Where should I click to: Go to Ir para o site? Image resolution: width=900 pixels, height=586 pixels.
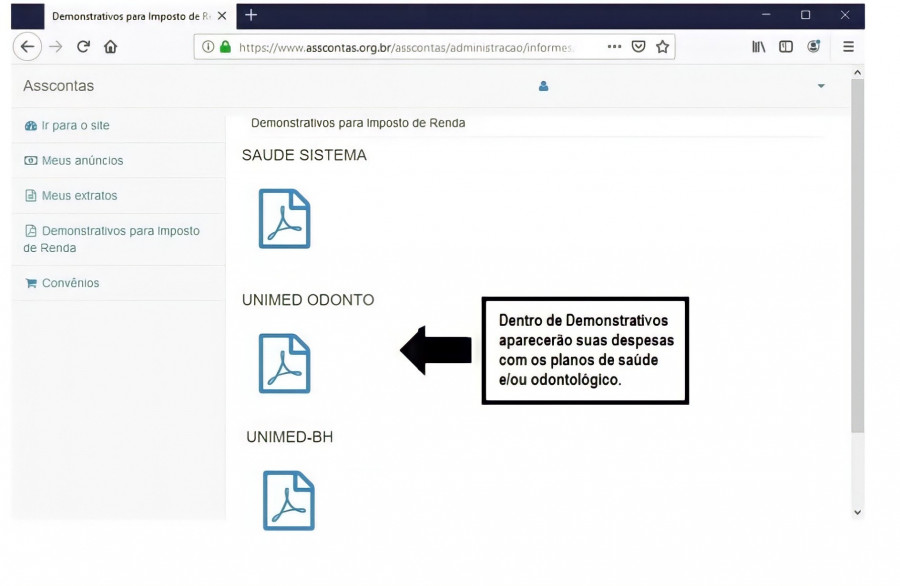coord(67,126)
